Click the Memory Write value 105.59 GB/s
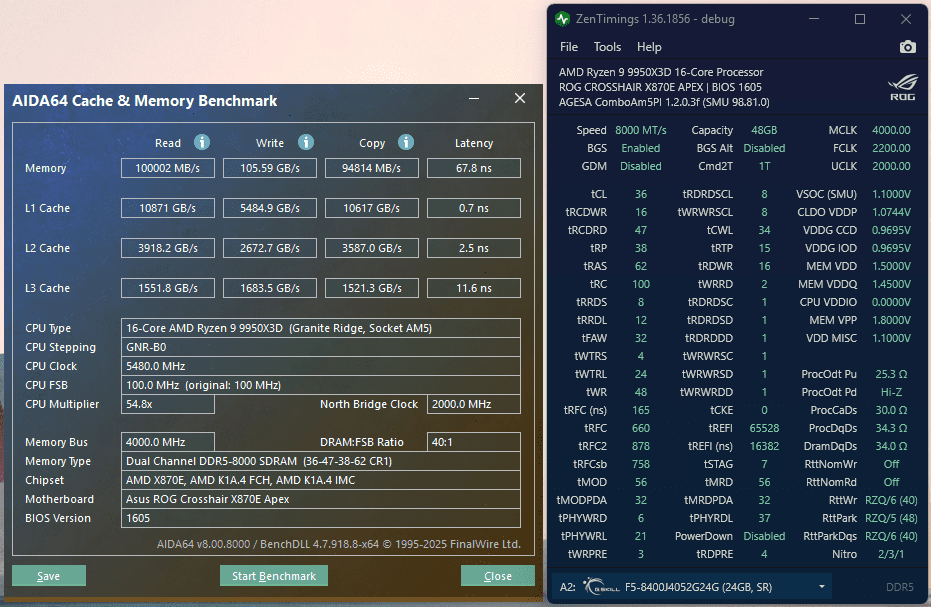This screenshot has width=931, height=607. point(270,168)
